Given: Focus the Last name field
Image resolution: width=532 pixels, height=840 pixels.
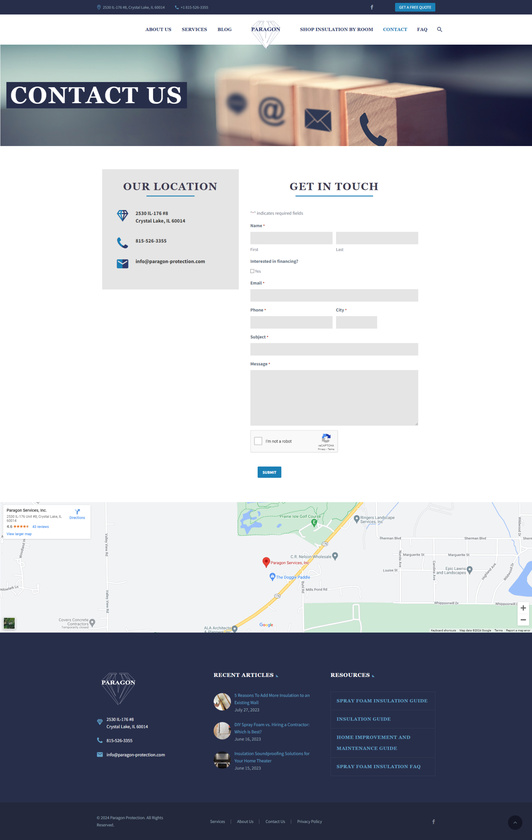Looking at the screenshot, I should pos(377,238).
